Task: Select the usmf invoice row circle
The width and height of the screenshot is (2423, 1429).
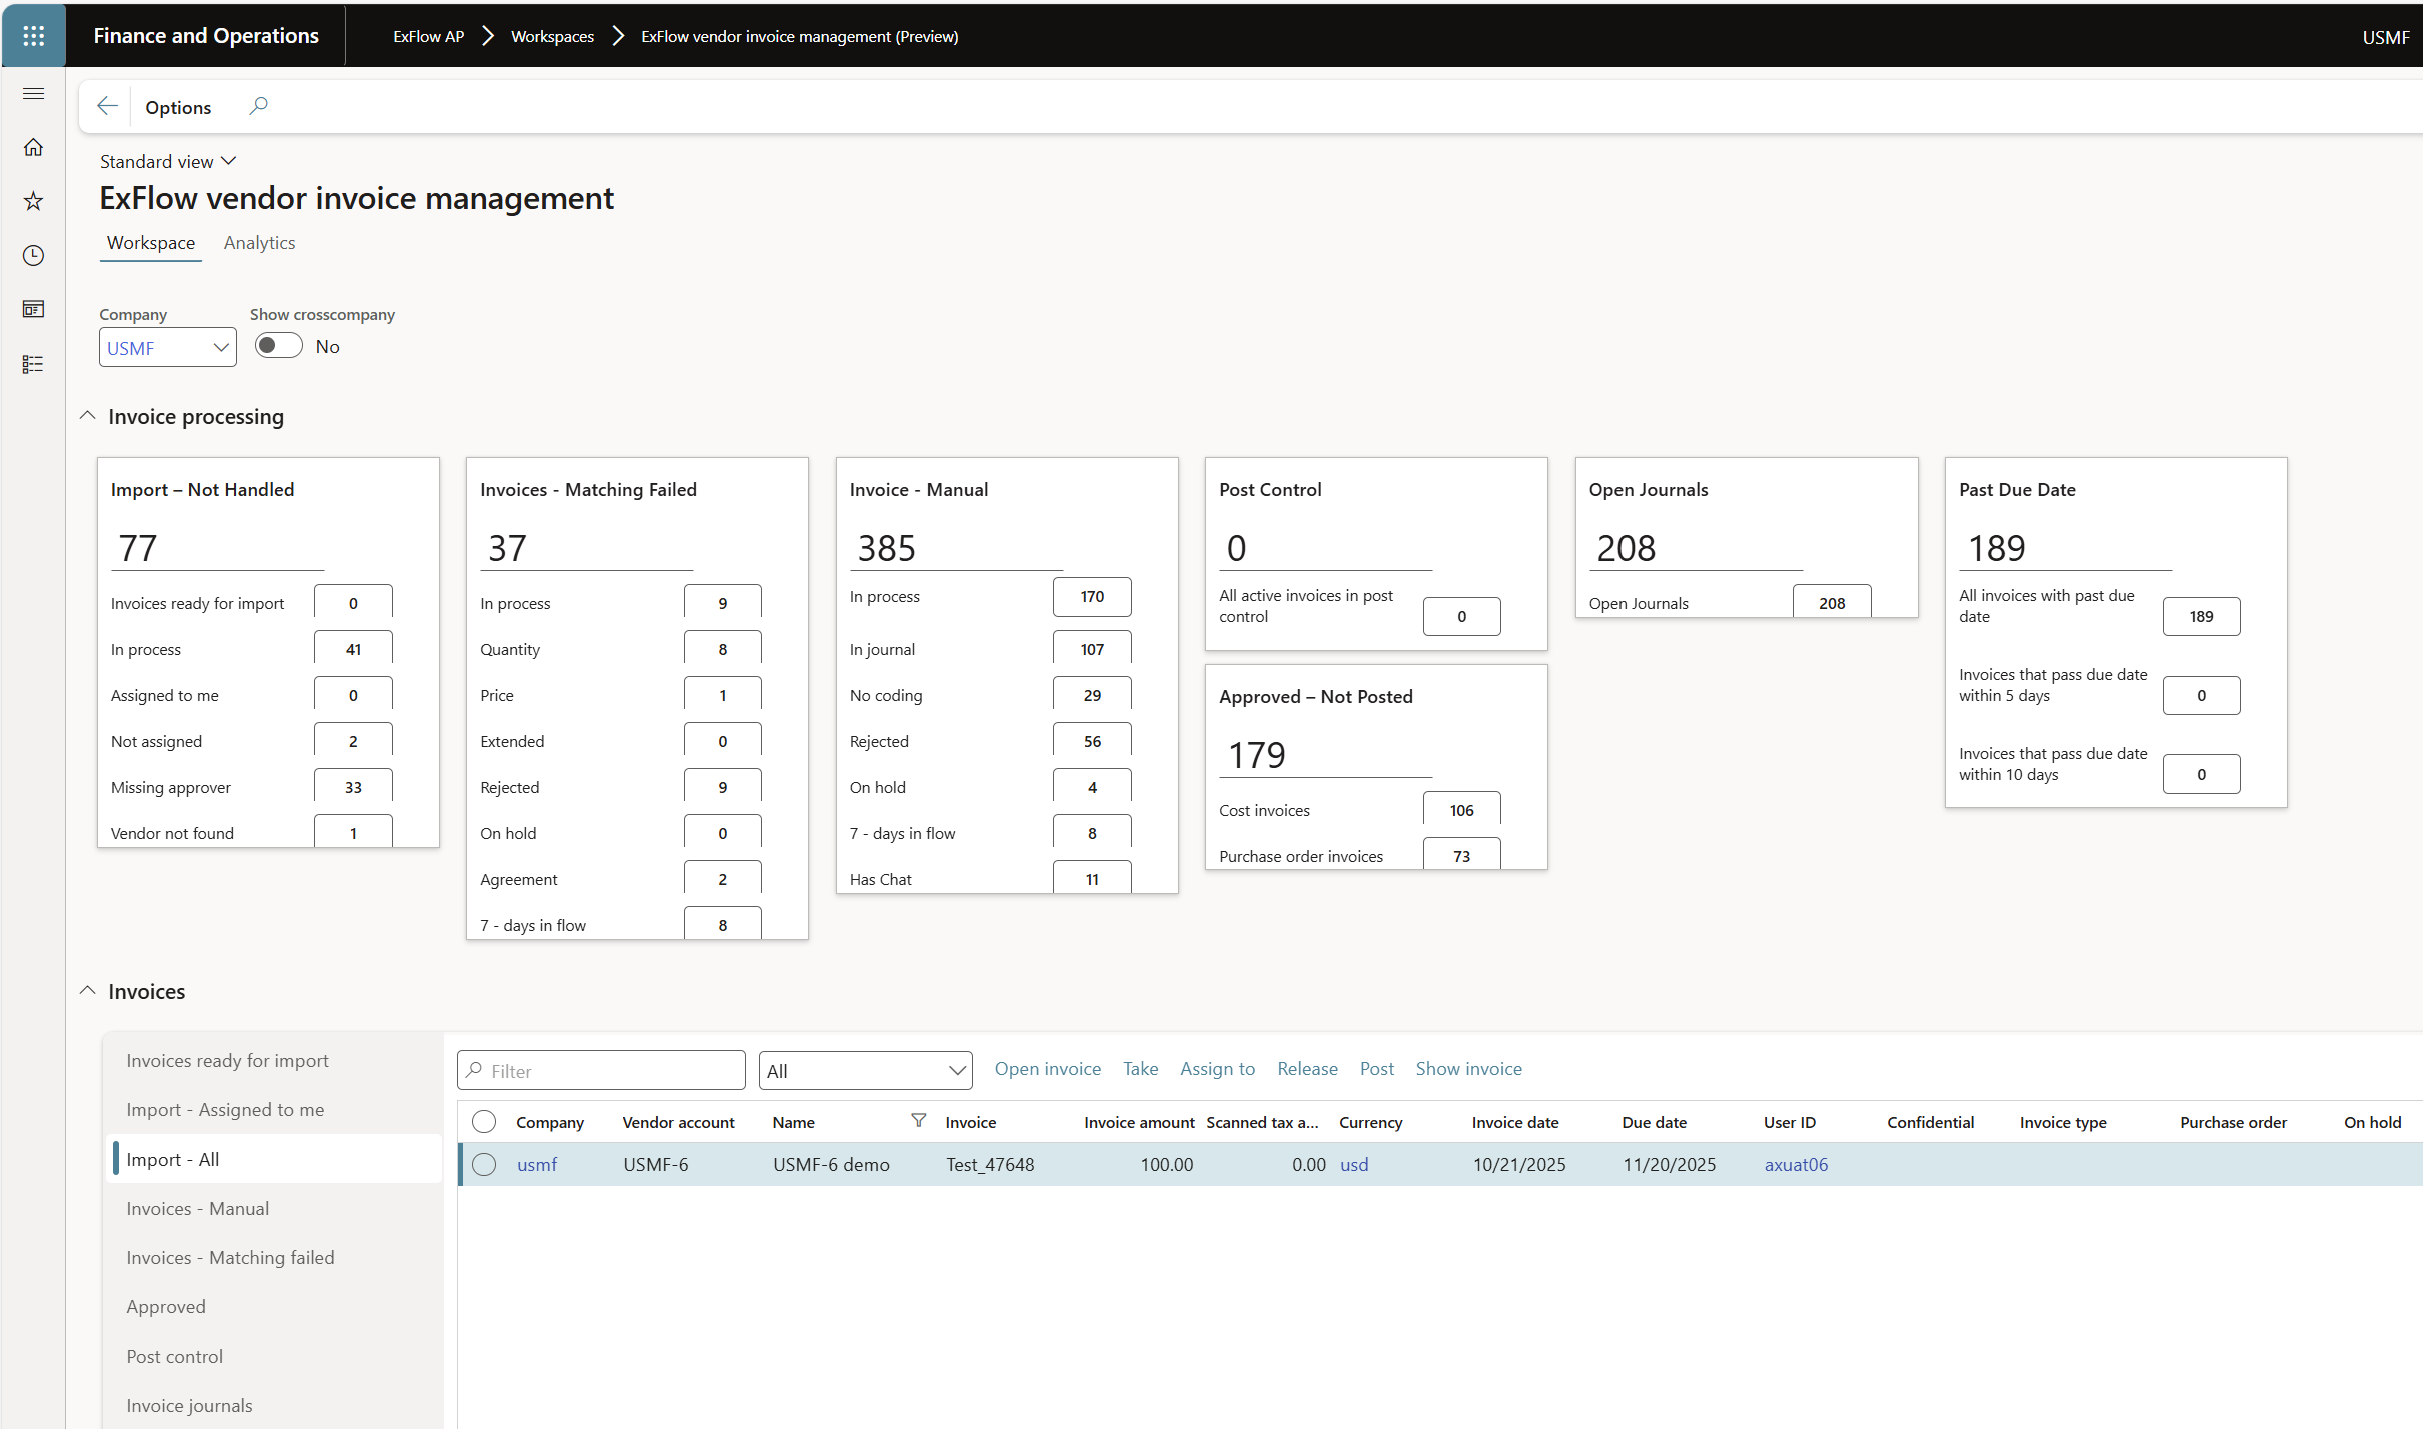Action: point(484,1164)
